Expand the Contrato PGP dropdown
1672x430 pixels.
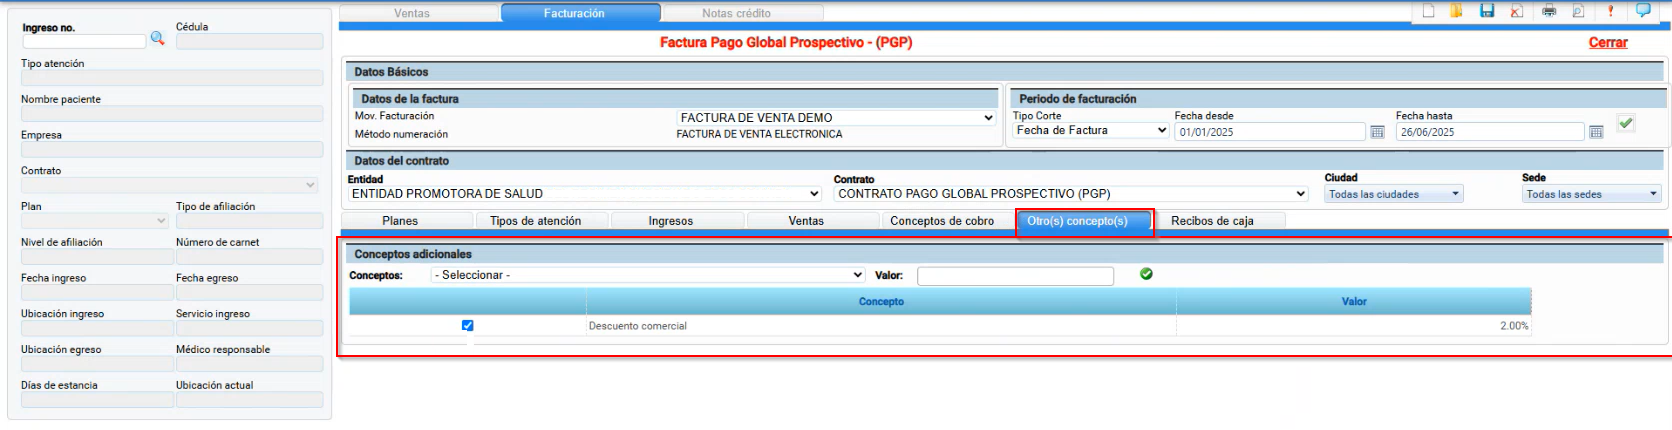click(x=1071, y=194)
